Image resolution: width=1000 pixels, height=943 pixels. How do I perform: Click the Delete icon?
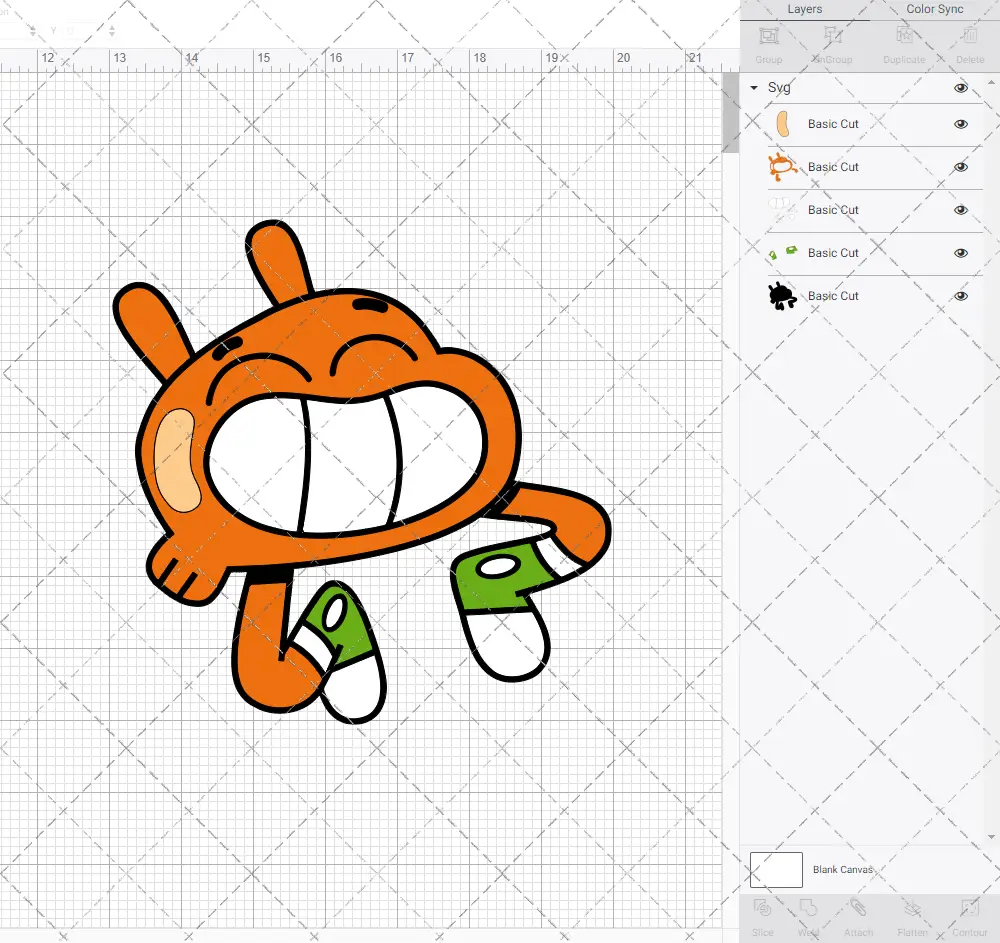(970, 36)
